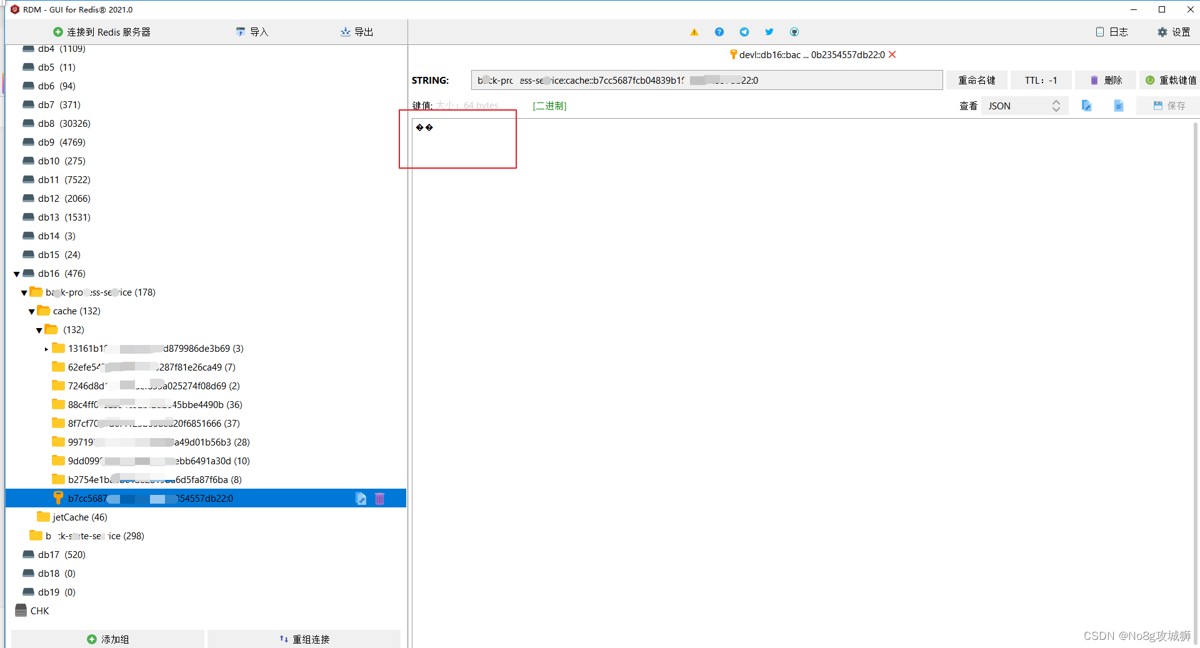Select db17 (520) database
The image size is (1200, 648).
click(54, 555)
